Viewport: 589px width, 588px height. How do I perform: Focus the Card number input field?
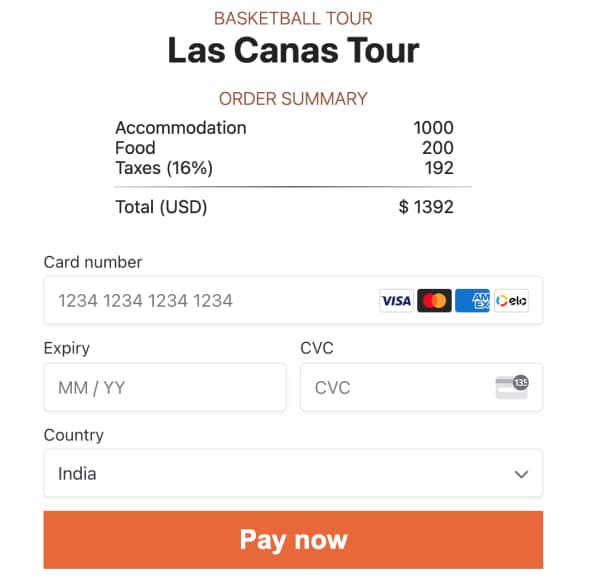293,300
